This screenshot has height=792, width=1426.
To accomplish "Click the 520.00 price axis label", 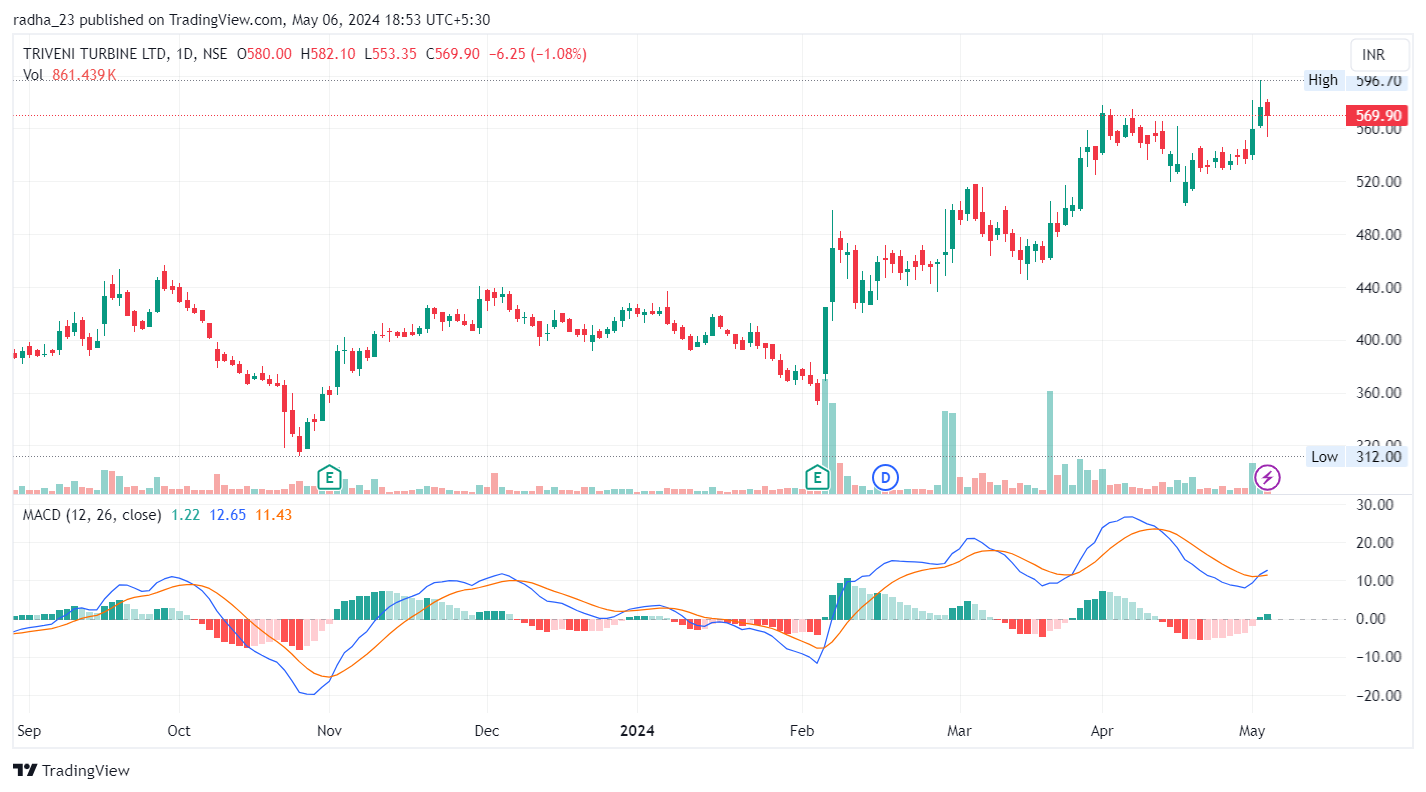I will 1377,182.
